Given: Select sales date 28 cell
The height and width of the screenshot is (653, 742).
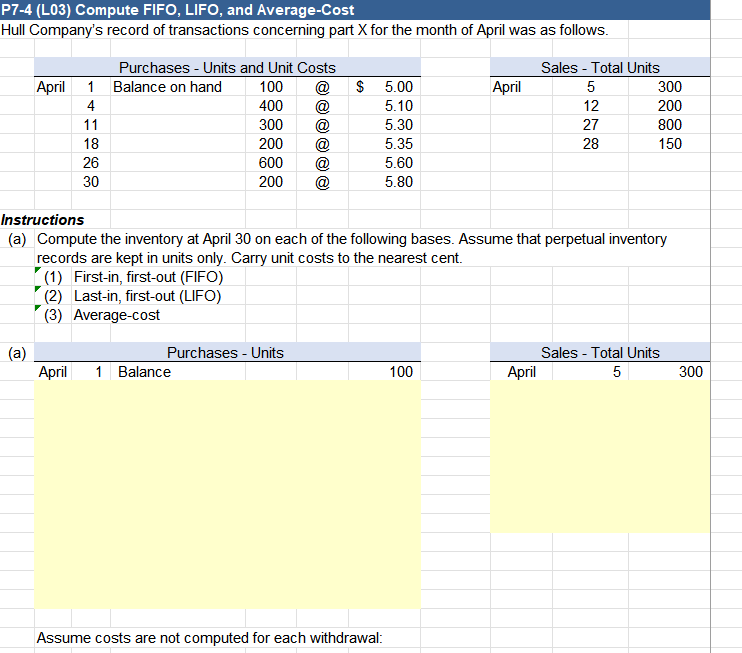Looking at the screenshot, I should [x=591, y=144].
